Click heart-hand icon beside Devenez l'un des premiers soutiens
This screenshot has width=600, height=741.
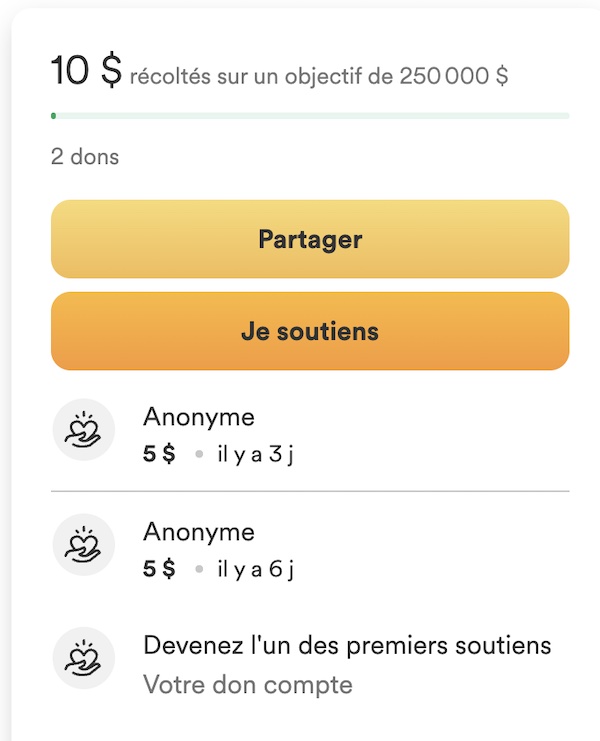(84, 659)
